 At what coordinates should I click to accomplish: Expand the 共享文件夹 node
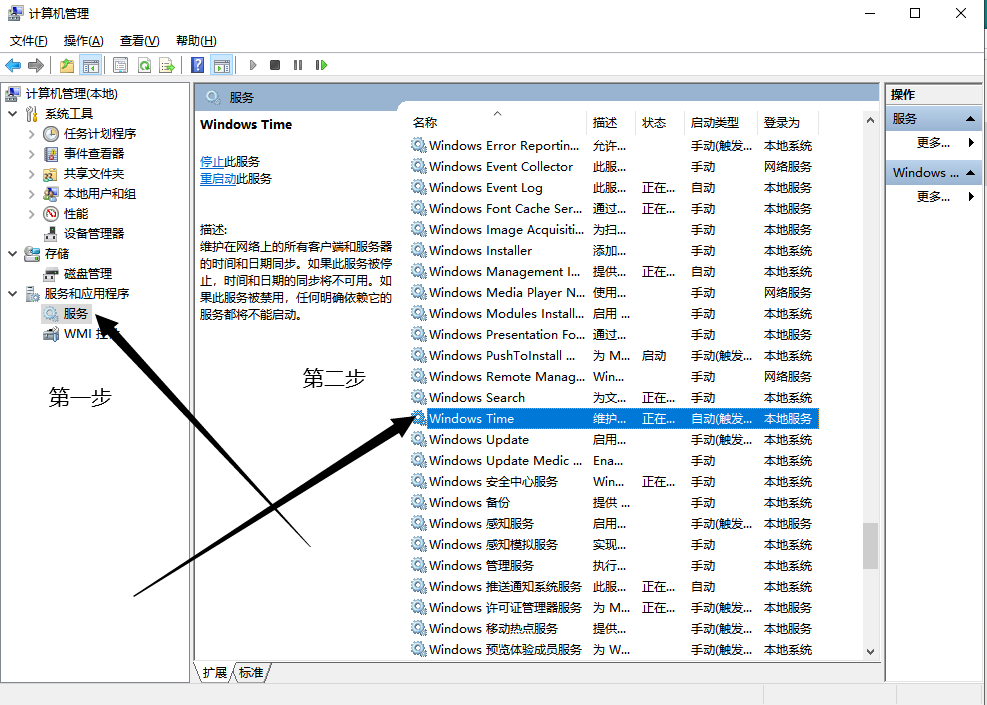[31, 174]
